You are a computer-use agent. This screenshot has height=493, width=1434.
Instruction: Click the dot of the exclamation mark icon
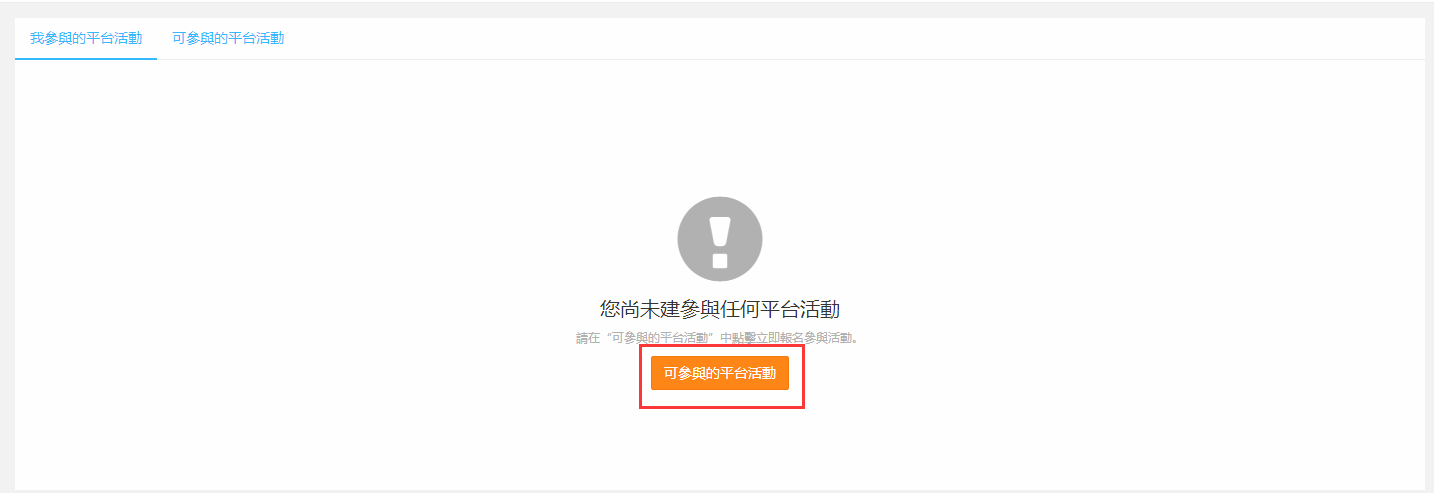point(720,260)
